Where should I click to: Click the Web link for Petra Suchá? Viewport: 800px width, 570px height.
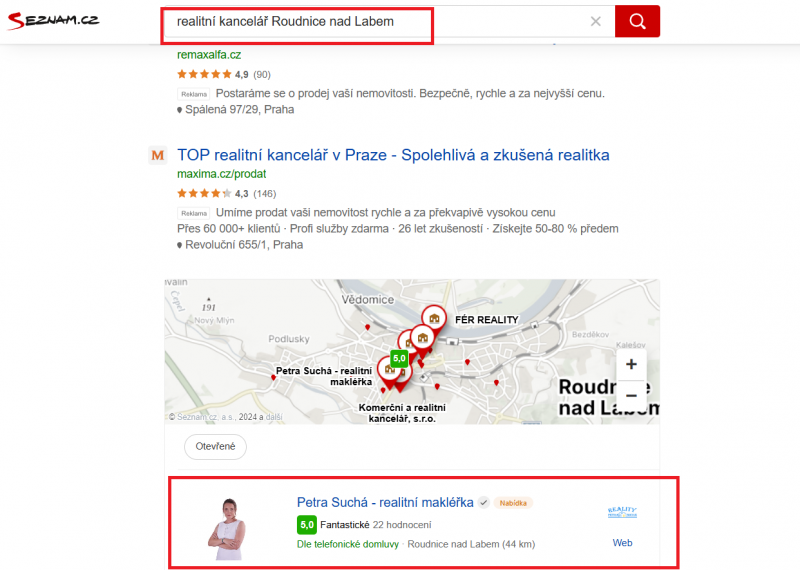(622, 543)
